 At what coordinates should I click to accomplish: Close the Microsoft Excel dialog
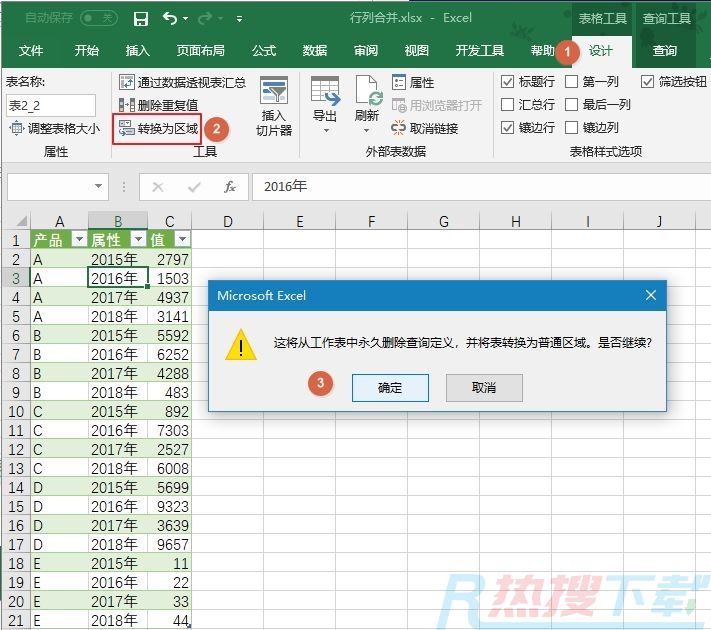651,295
